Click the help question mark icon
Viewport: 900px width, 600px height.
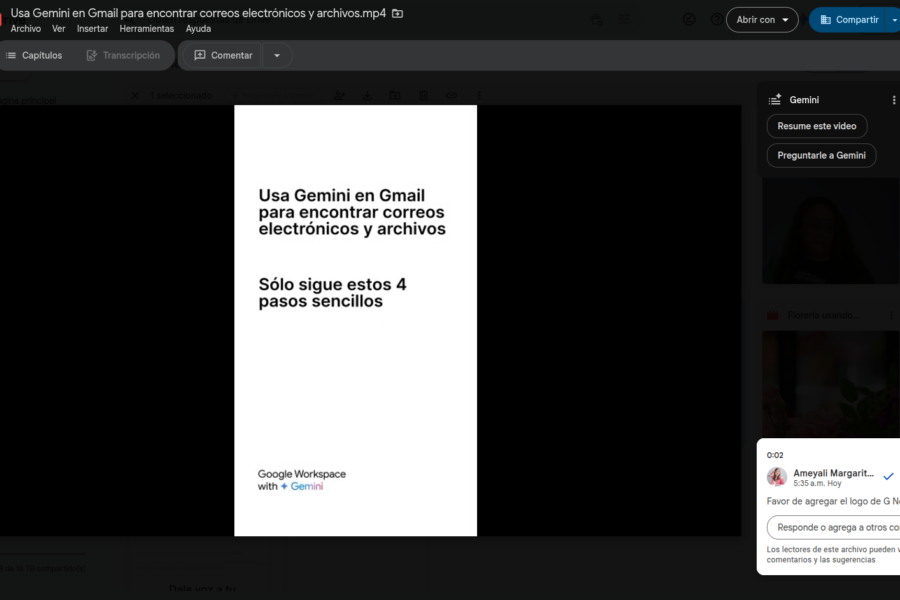716,20
